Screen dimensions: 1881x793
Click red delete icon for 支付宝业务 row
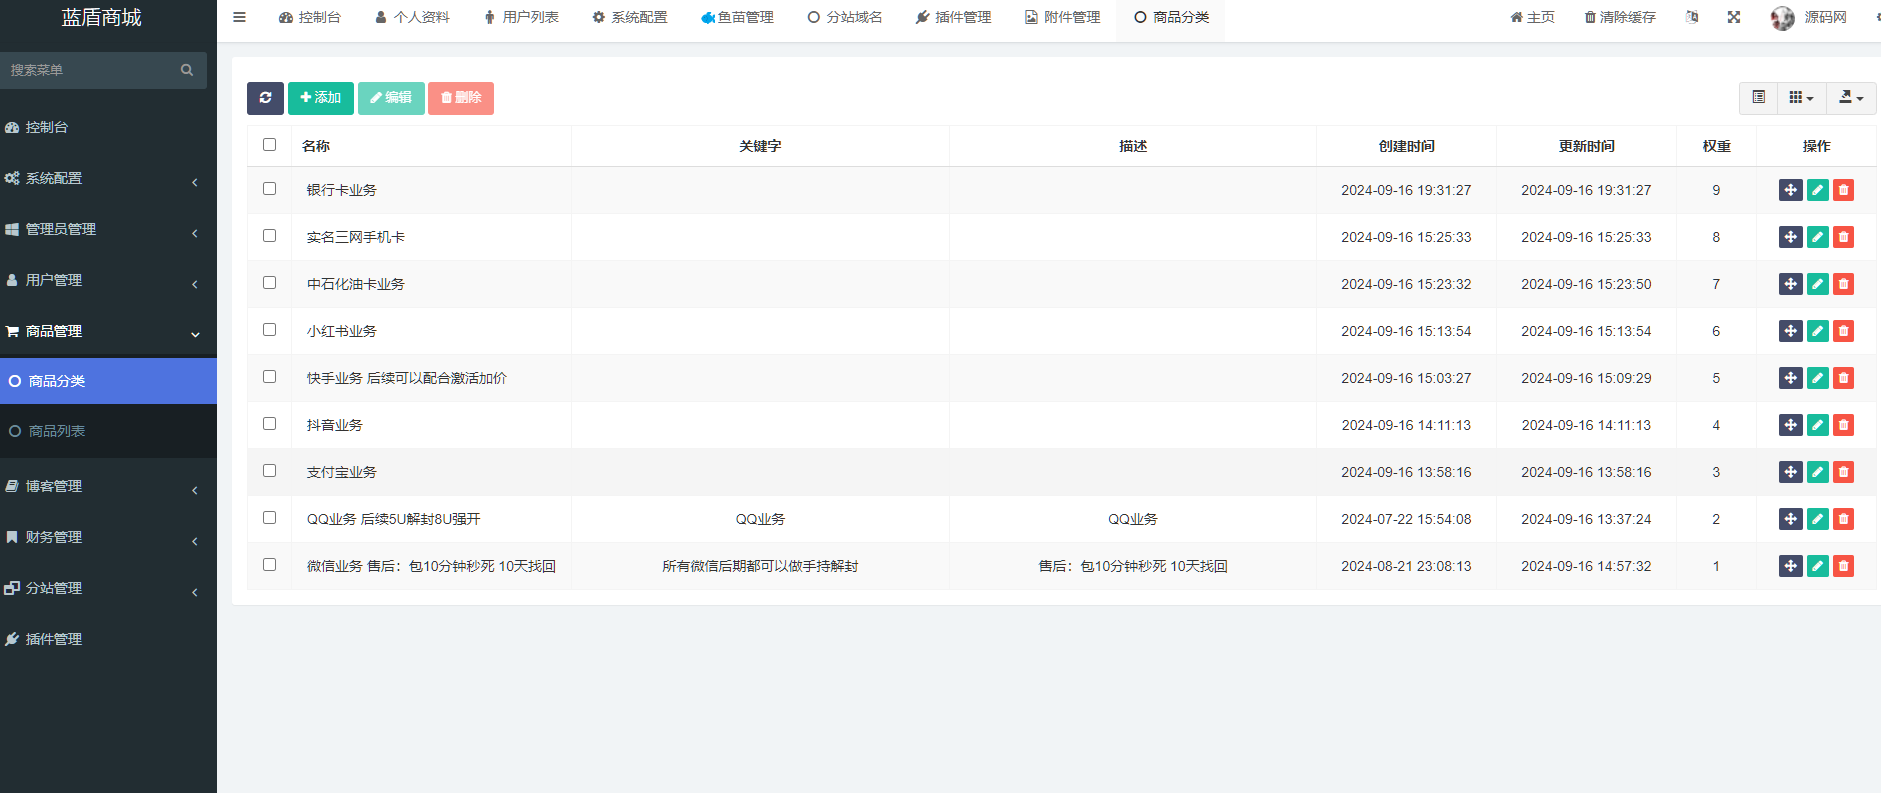[1843, 472]
